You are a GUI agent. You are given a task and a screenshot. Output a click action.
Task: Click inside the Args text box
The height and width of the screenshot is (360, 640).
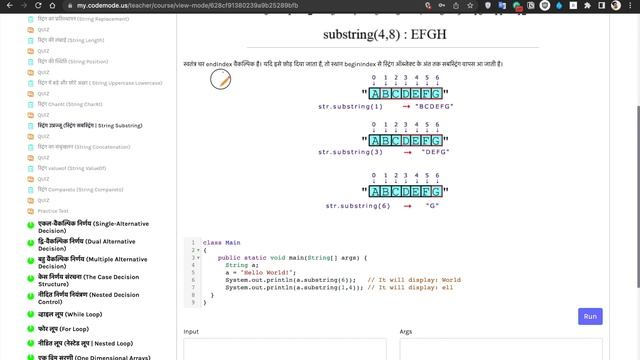(x=501, y=349)
